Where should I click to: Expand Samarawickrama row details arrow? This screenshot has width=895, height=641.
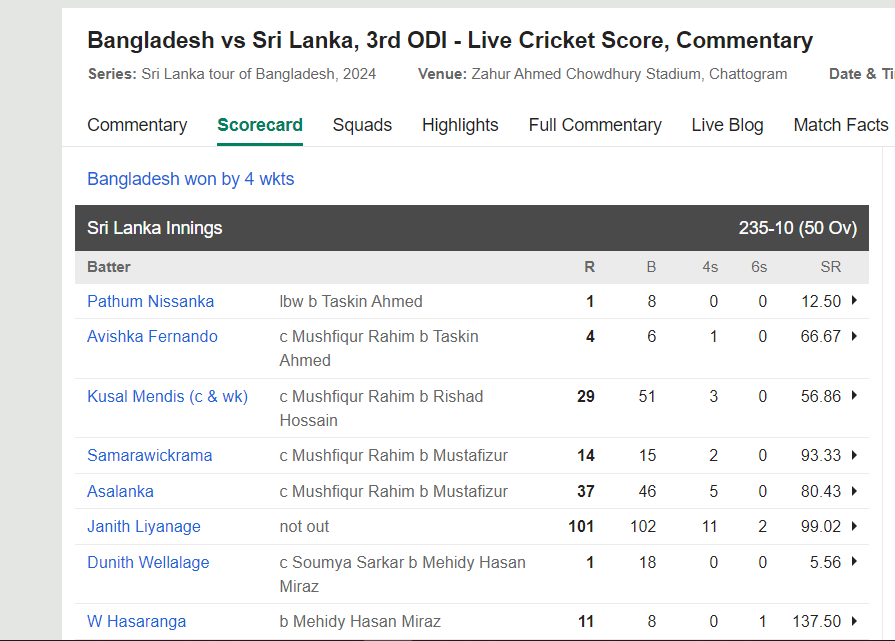click(854, 455)
